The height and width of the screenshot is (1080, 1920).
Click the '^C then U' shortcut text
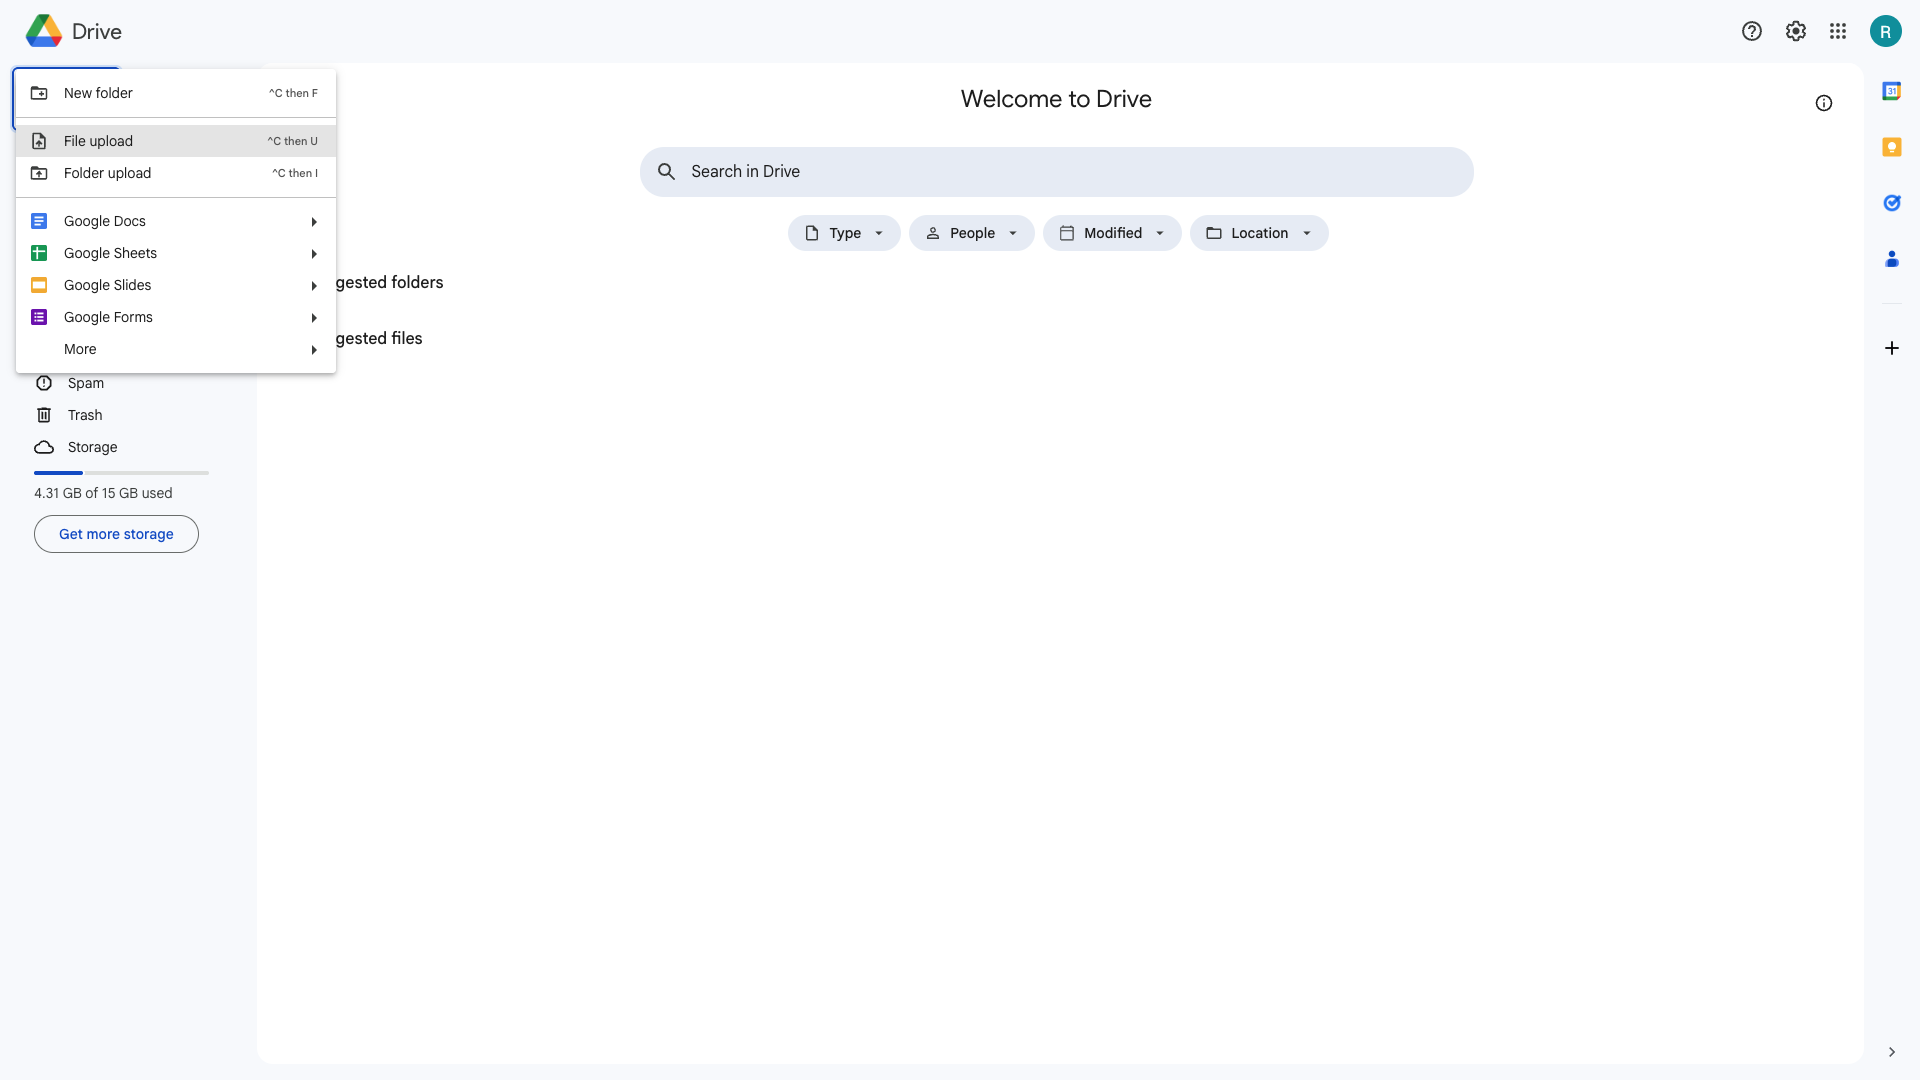click(293, 141)
